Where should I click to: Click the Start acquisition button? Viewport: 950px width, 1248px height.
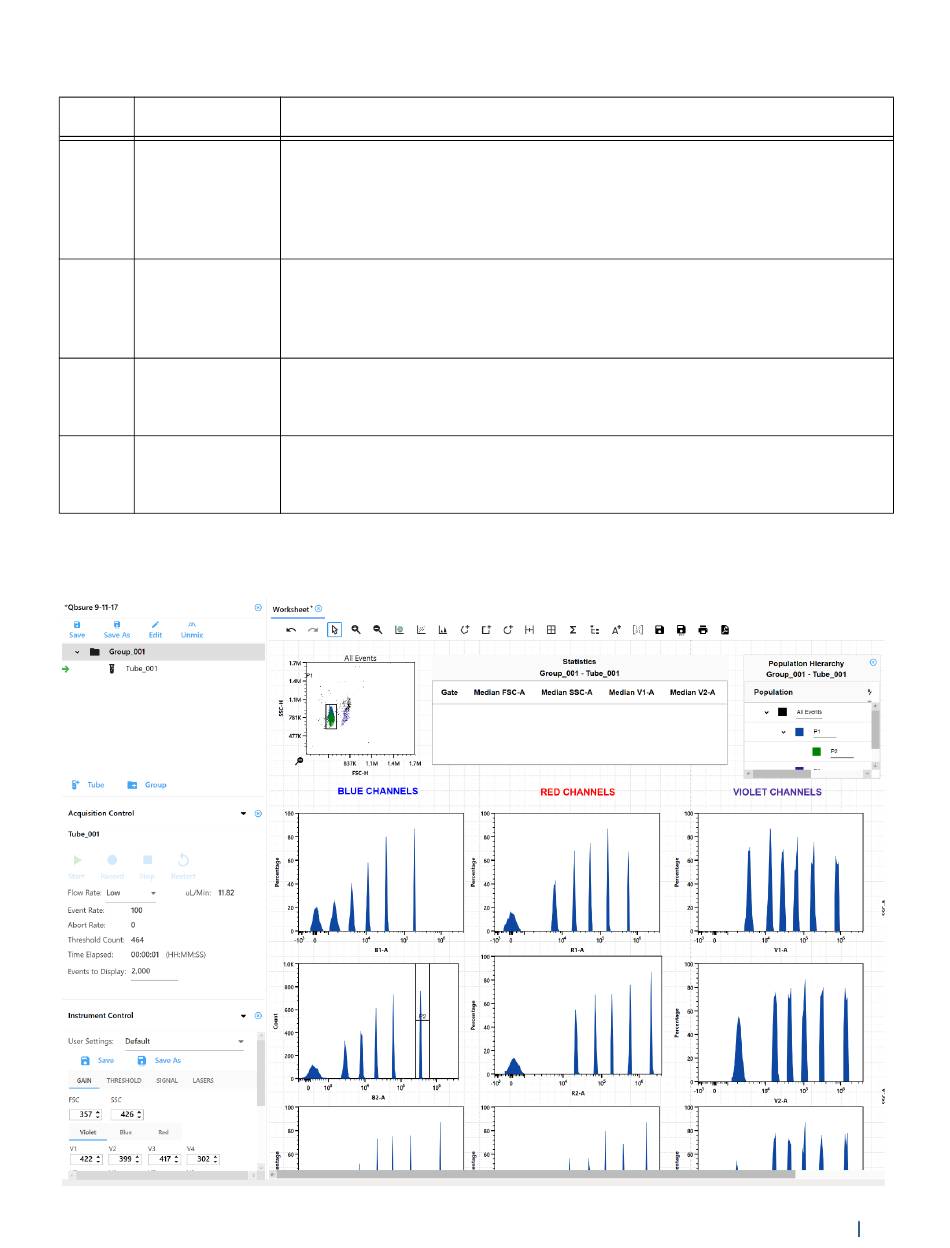coord(78,864)
